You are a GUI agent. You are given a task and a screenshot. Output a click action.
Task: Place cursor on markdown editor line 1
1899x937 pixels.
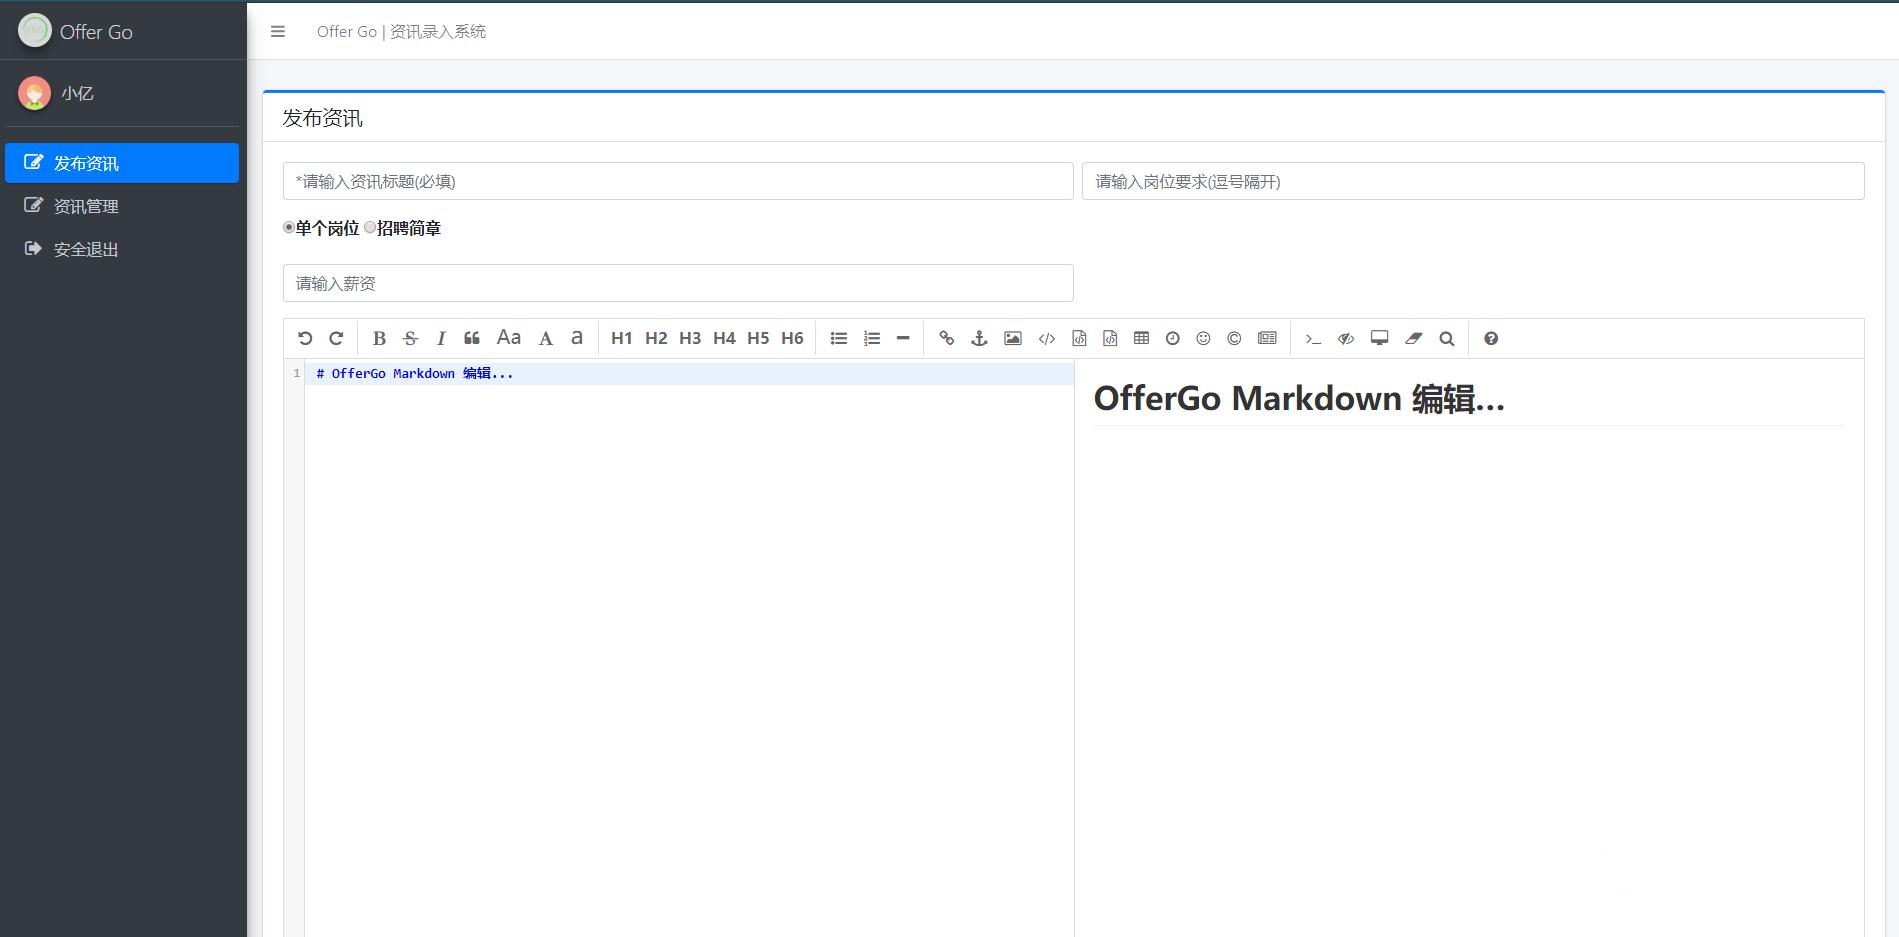click(x=689, y=374)
